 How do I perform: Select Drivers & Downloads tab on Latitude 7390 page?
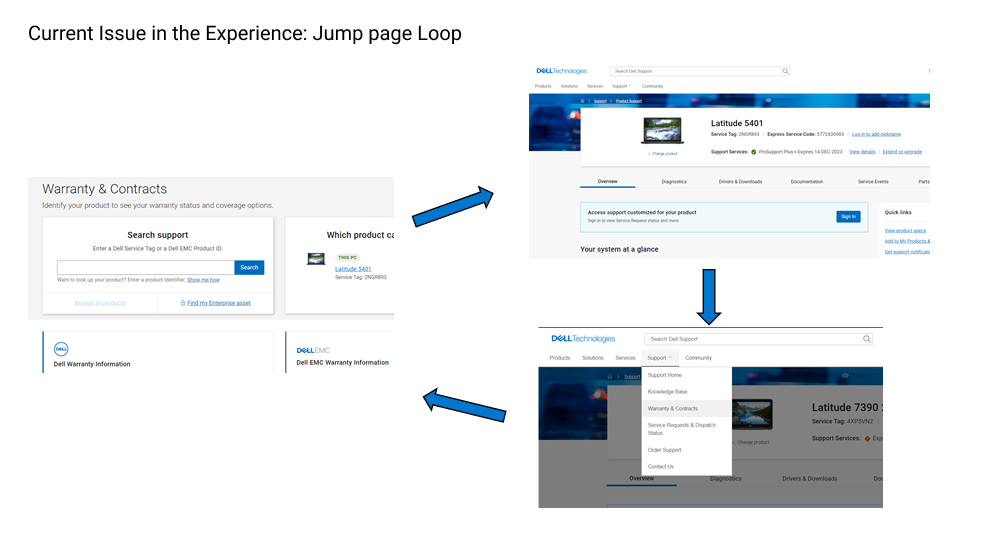810,479
